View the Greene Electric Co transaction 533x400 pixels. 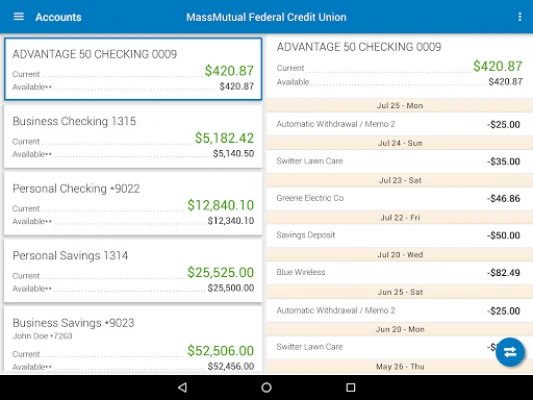click(x=399, y=198)
